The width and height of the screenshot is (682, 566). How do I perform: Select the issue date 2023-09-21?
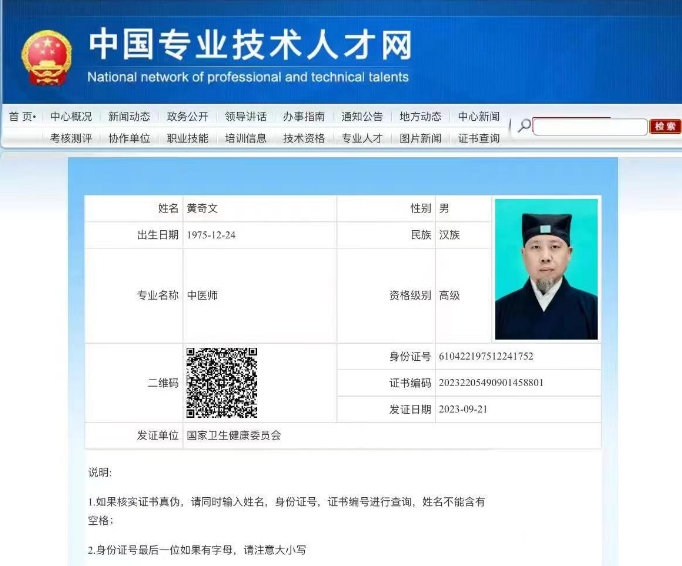463,409
